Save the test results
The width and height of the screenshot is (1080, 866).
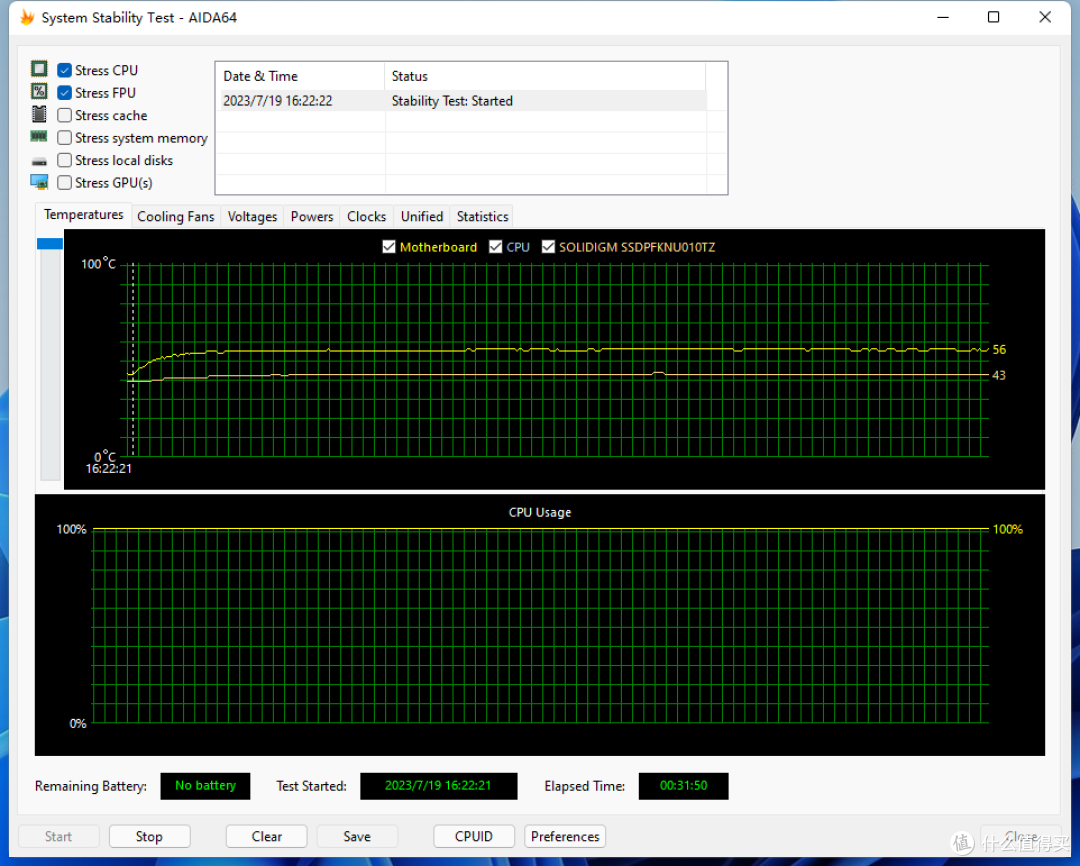point(357,836)
